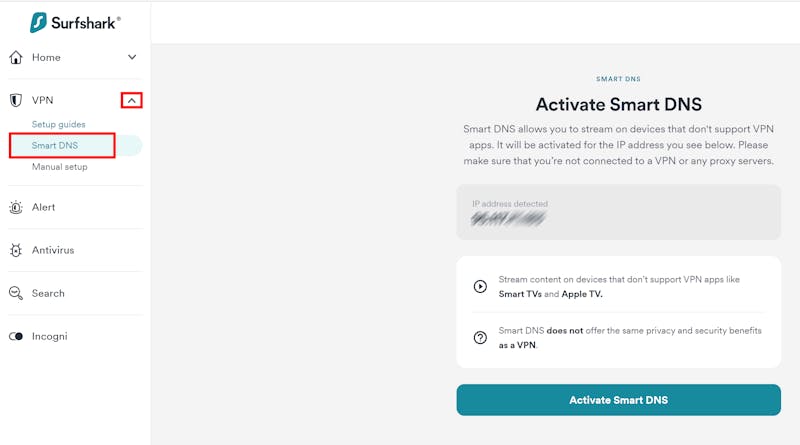
Task: Open Setup guides under VPN
Action: point(59,124)
